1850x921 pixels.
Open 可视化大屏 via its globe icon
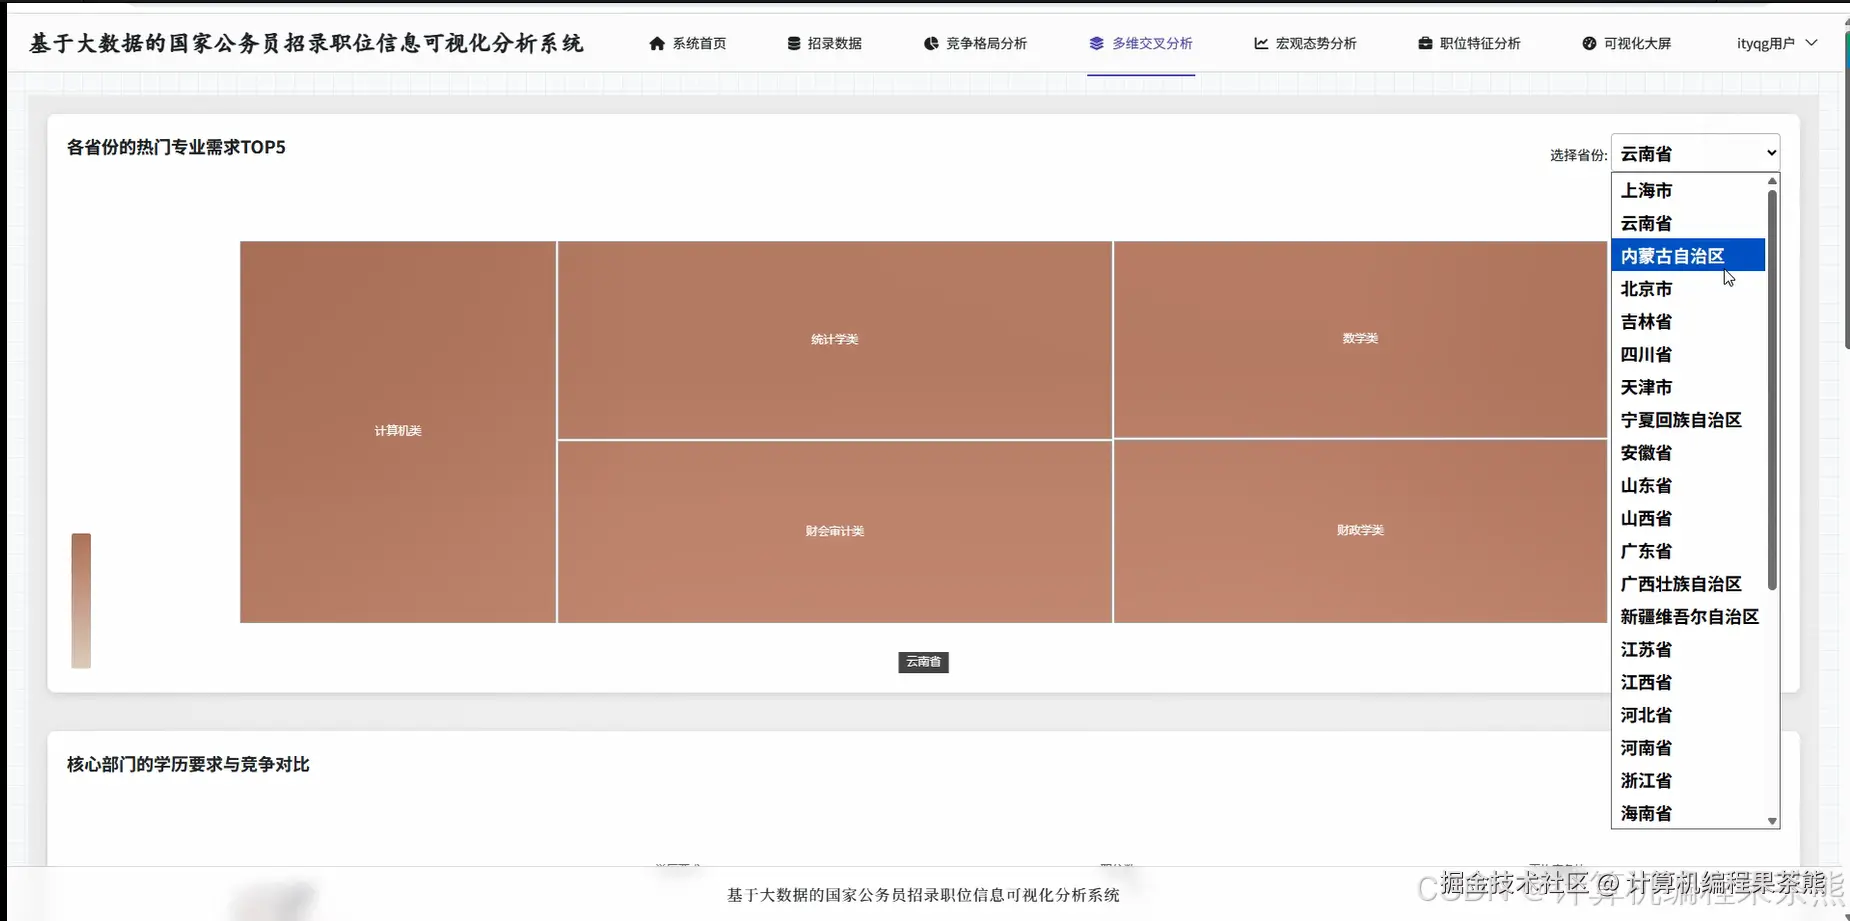(1588, 43)
